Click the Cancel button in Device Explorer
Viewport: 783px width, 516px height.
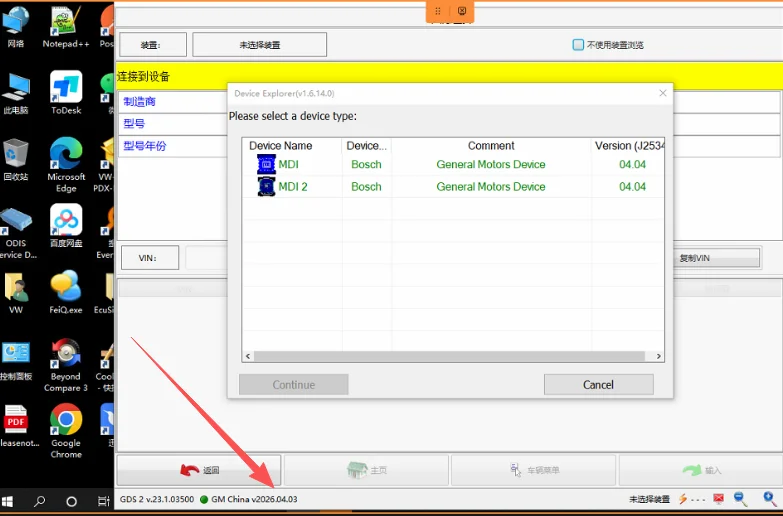pos(599,385)
